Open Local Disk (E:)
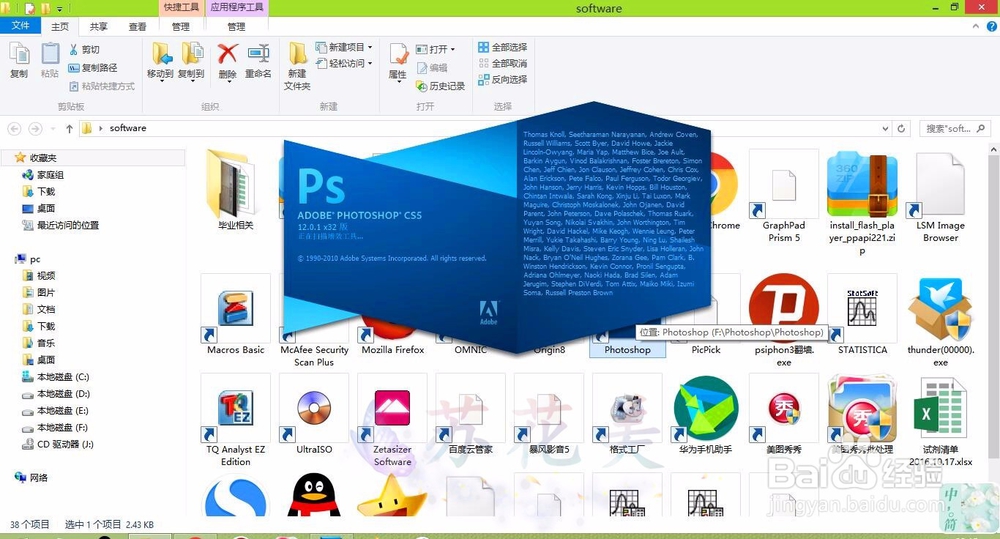1000x539 pixels. pos(55,411)
